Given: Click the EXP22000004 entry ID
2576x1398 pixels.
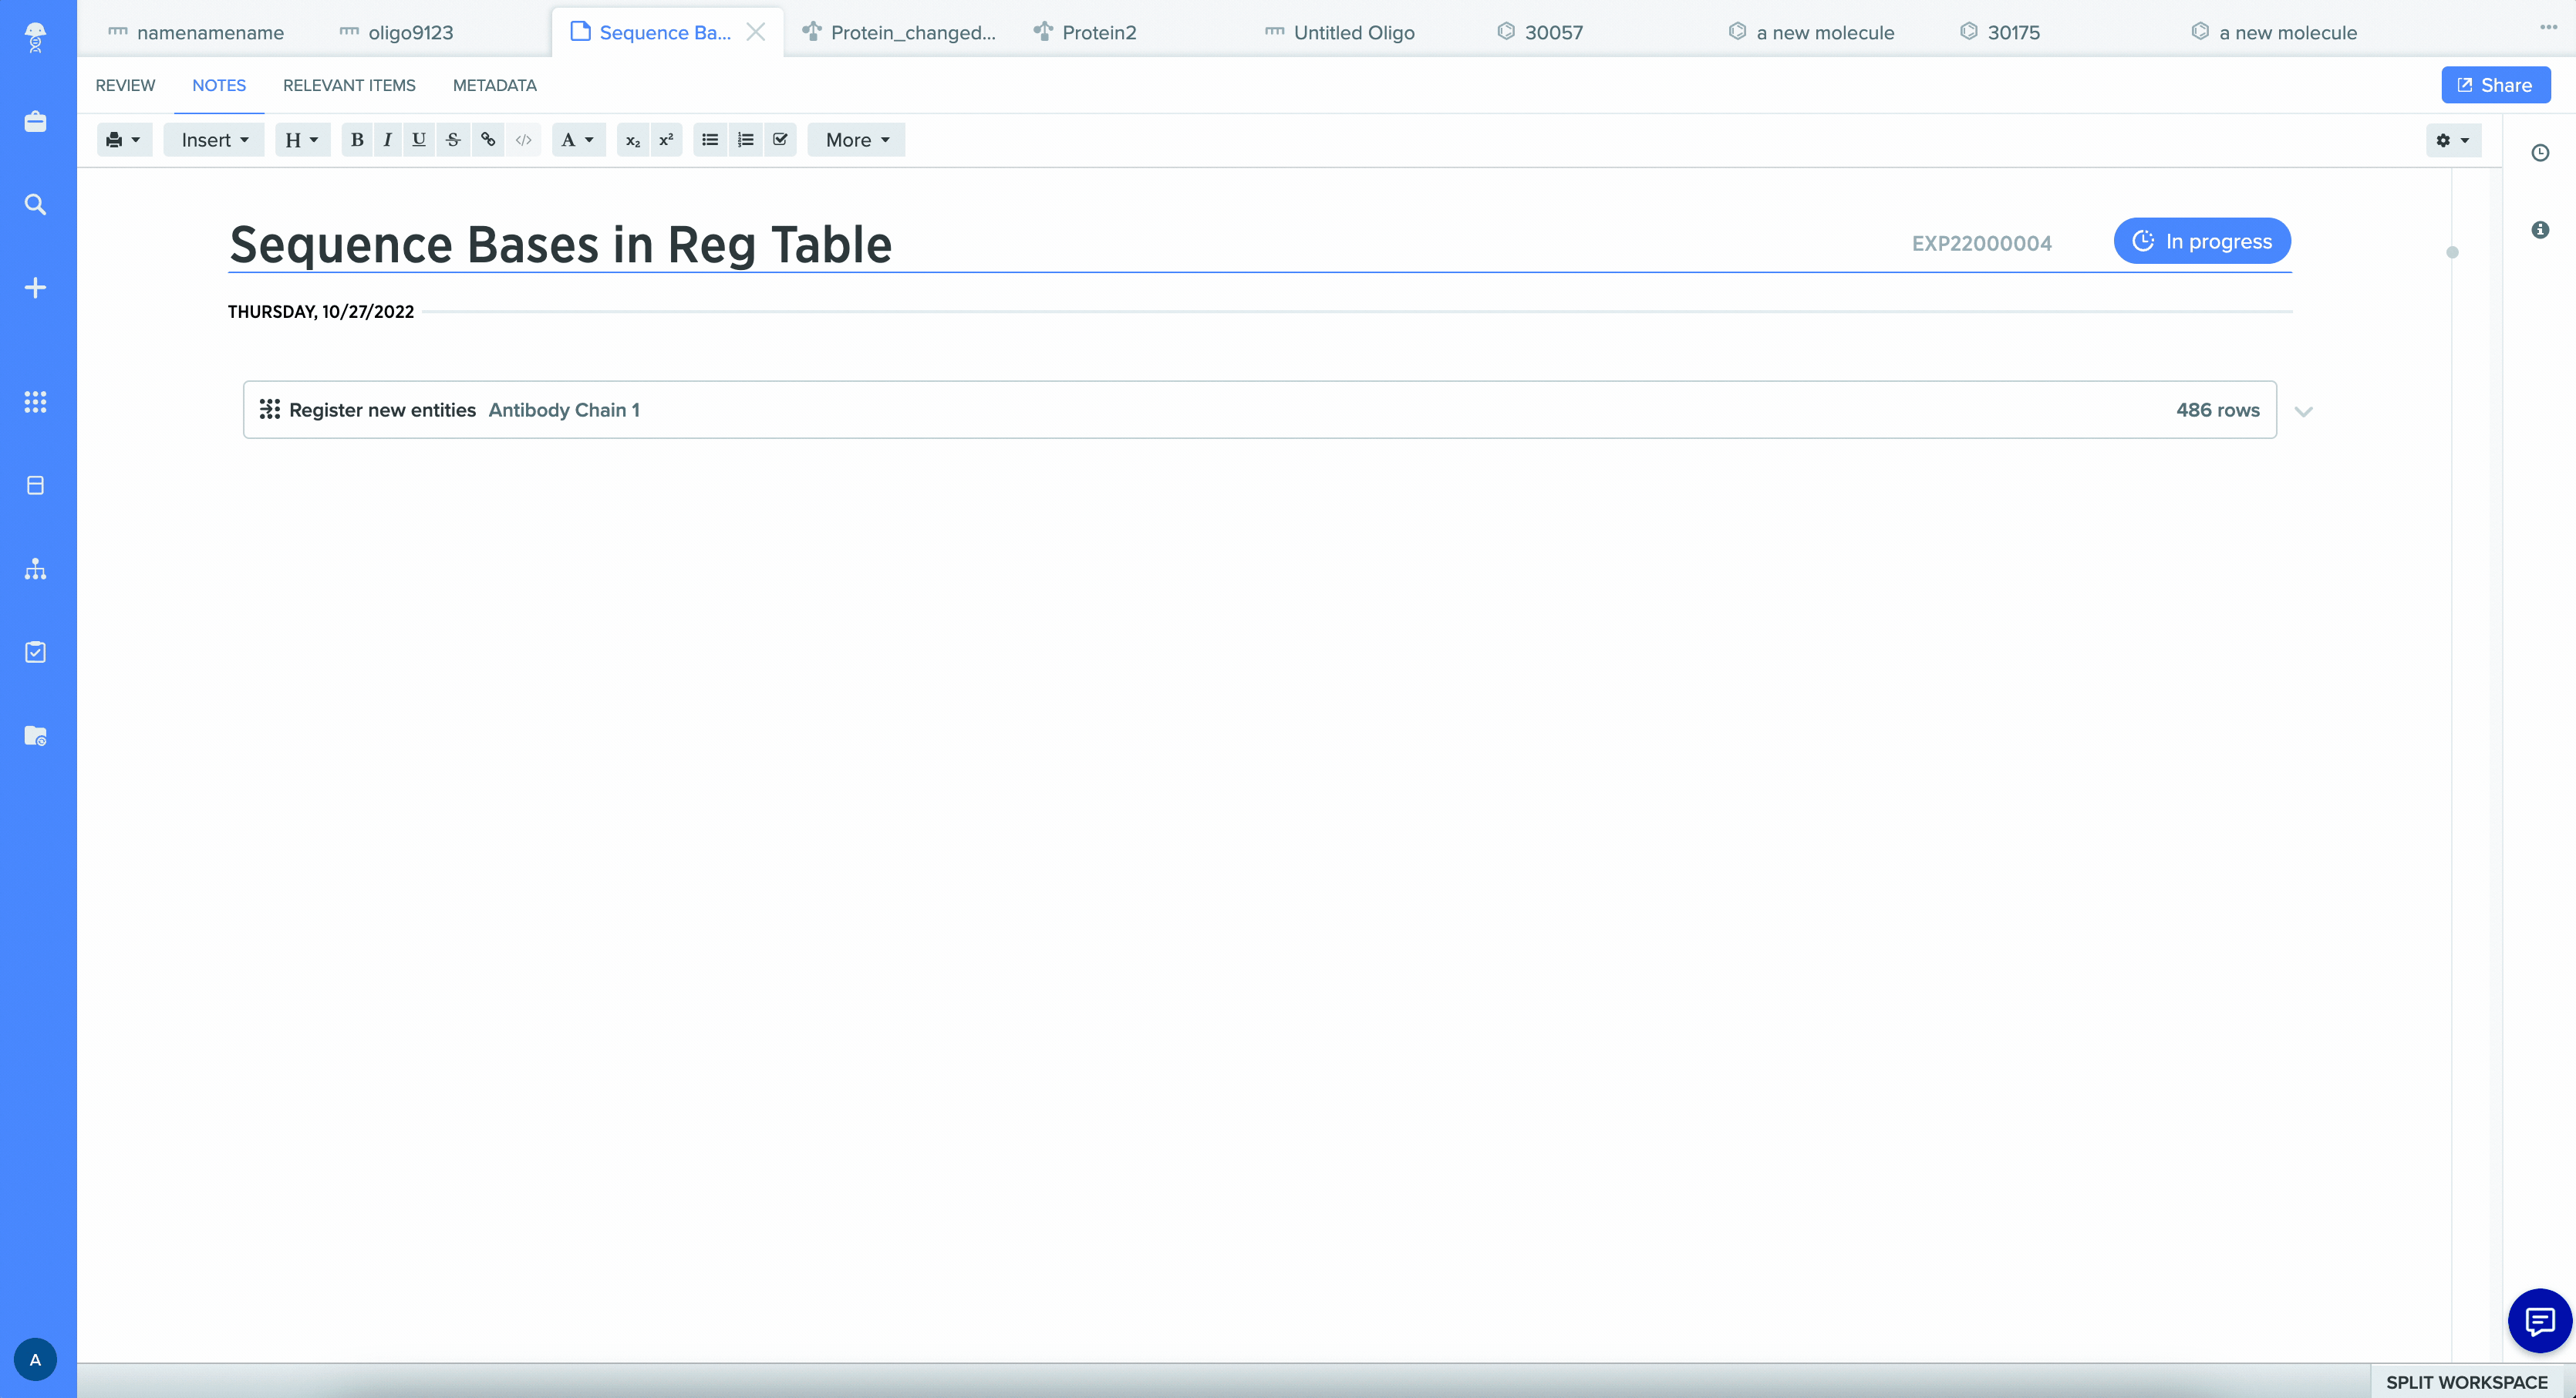Looking at the screenshot, I should tap(1981, 243).
